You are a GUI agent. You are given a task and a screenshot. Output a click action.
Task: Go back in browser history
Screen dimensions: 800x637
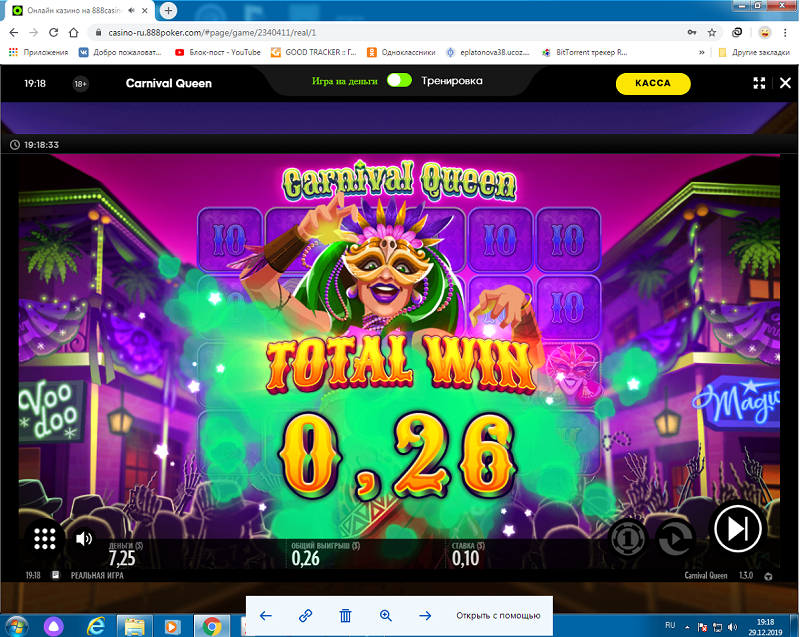(x=14, y=33)
